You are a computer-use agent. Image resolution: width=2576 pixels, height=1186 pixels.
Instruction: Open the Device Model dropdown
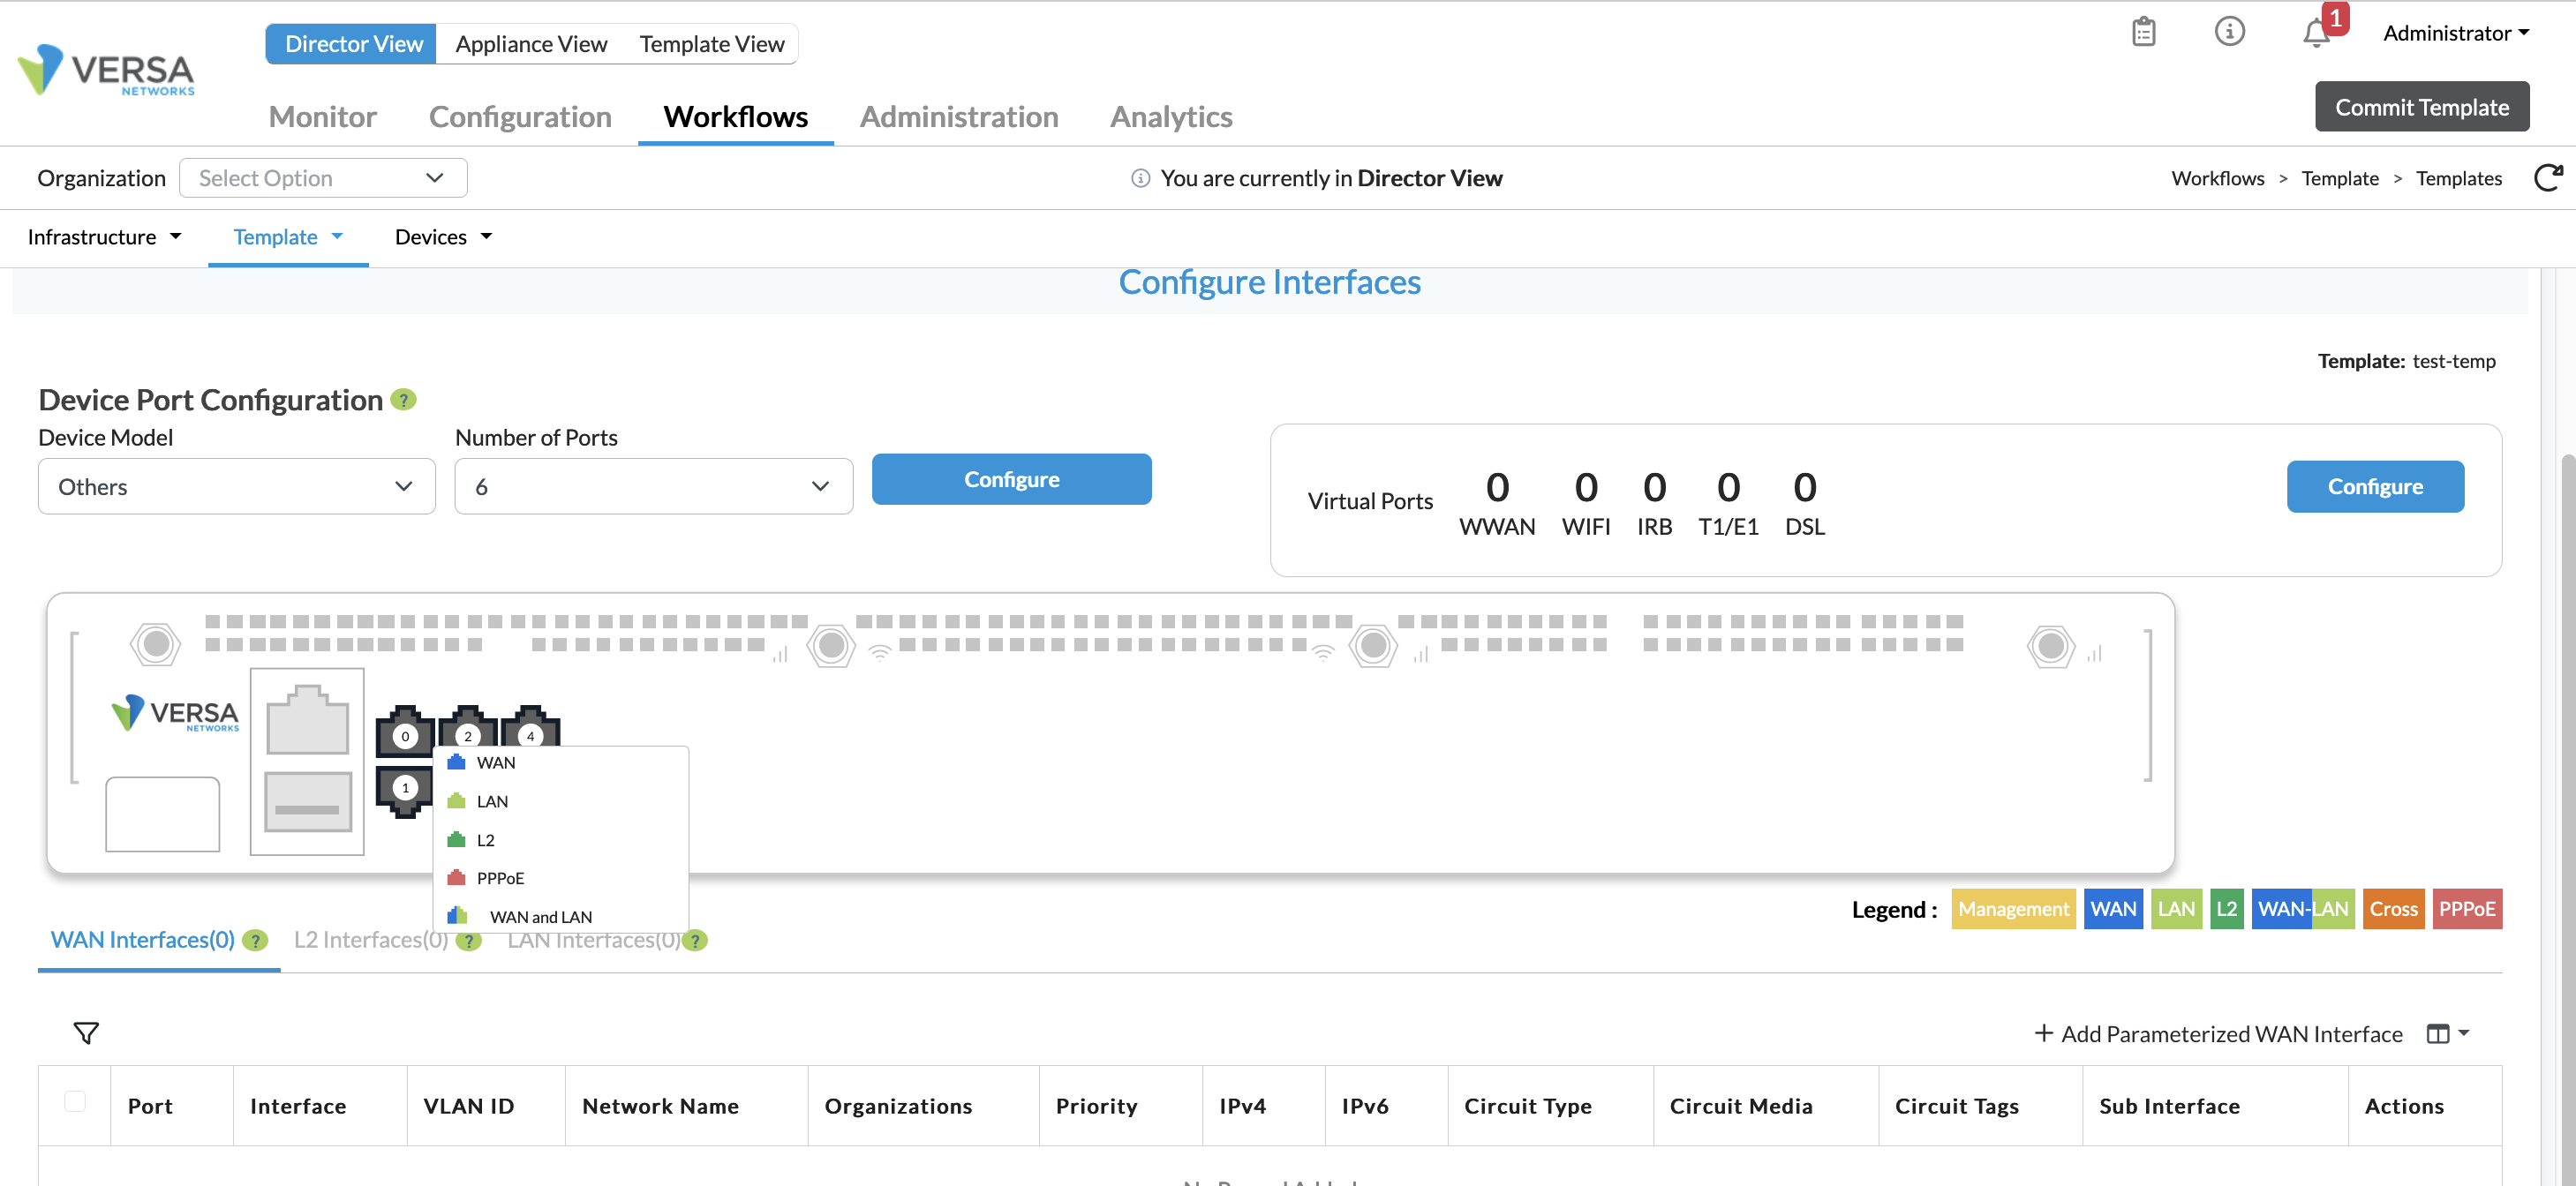pos(237,486)
